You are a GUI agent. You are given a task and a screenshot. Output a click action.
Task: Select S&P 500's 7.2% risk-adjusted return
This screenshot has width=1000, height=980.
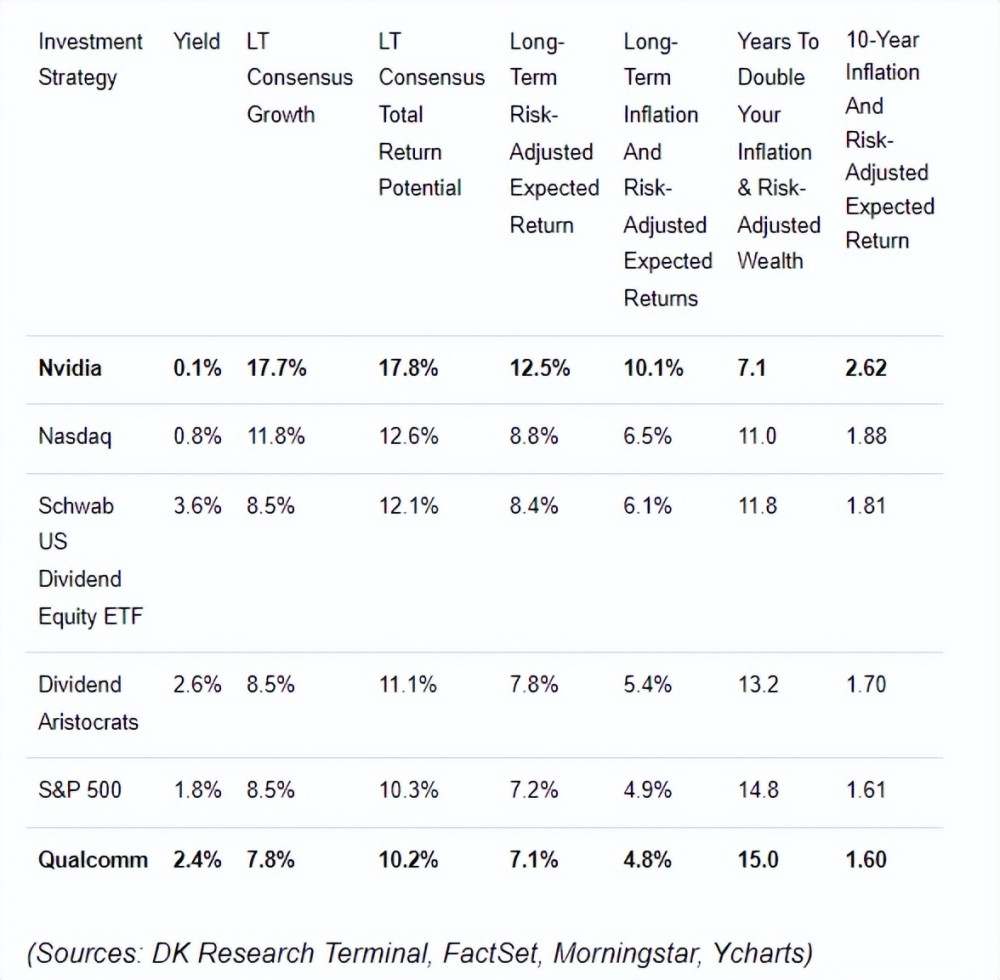click(534, 790)
